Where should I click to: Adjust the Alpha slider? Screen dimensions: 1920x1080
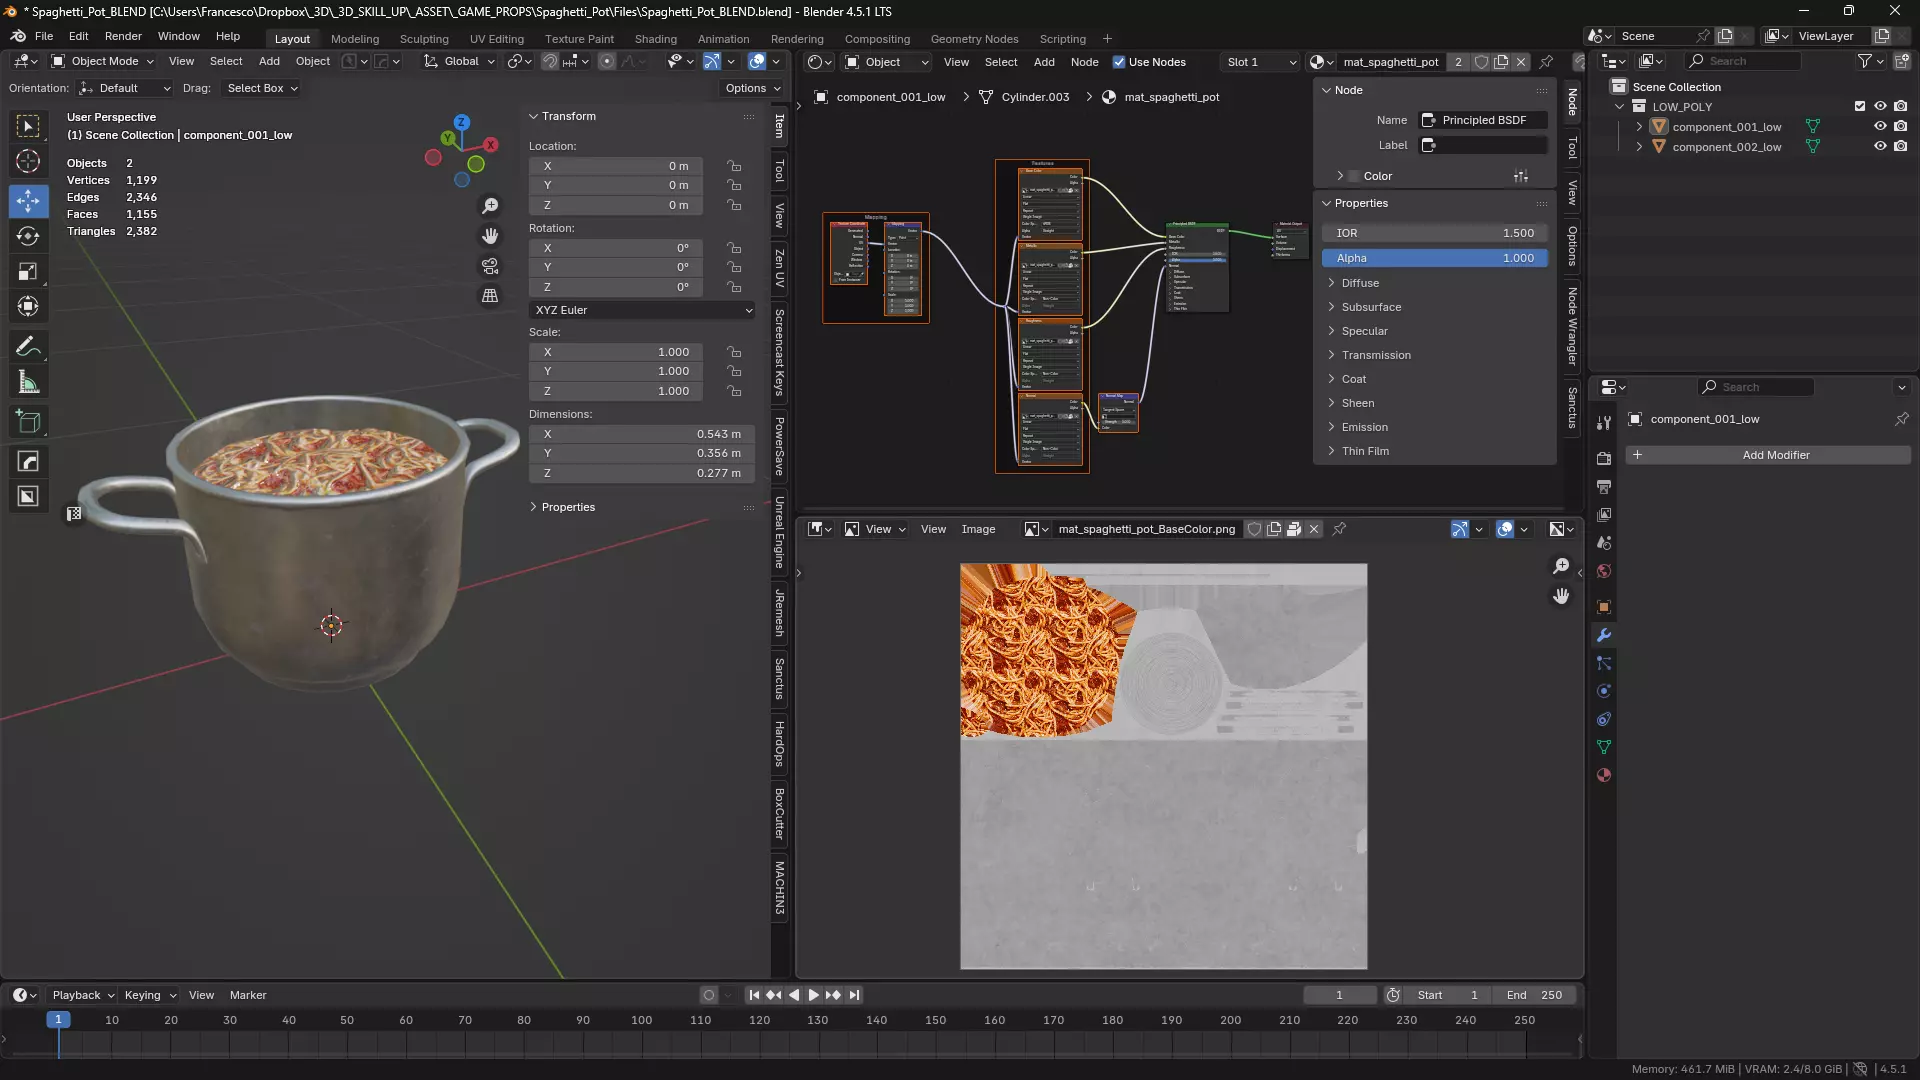pos(1434,258)
